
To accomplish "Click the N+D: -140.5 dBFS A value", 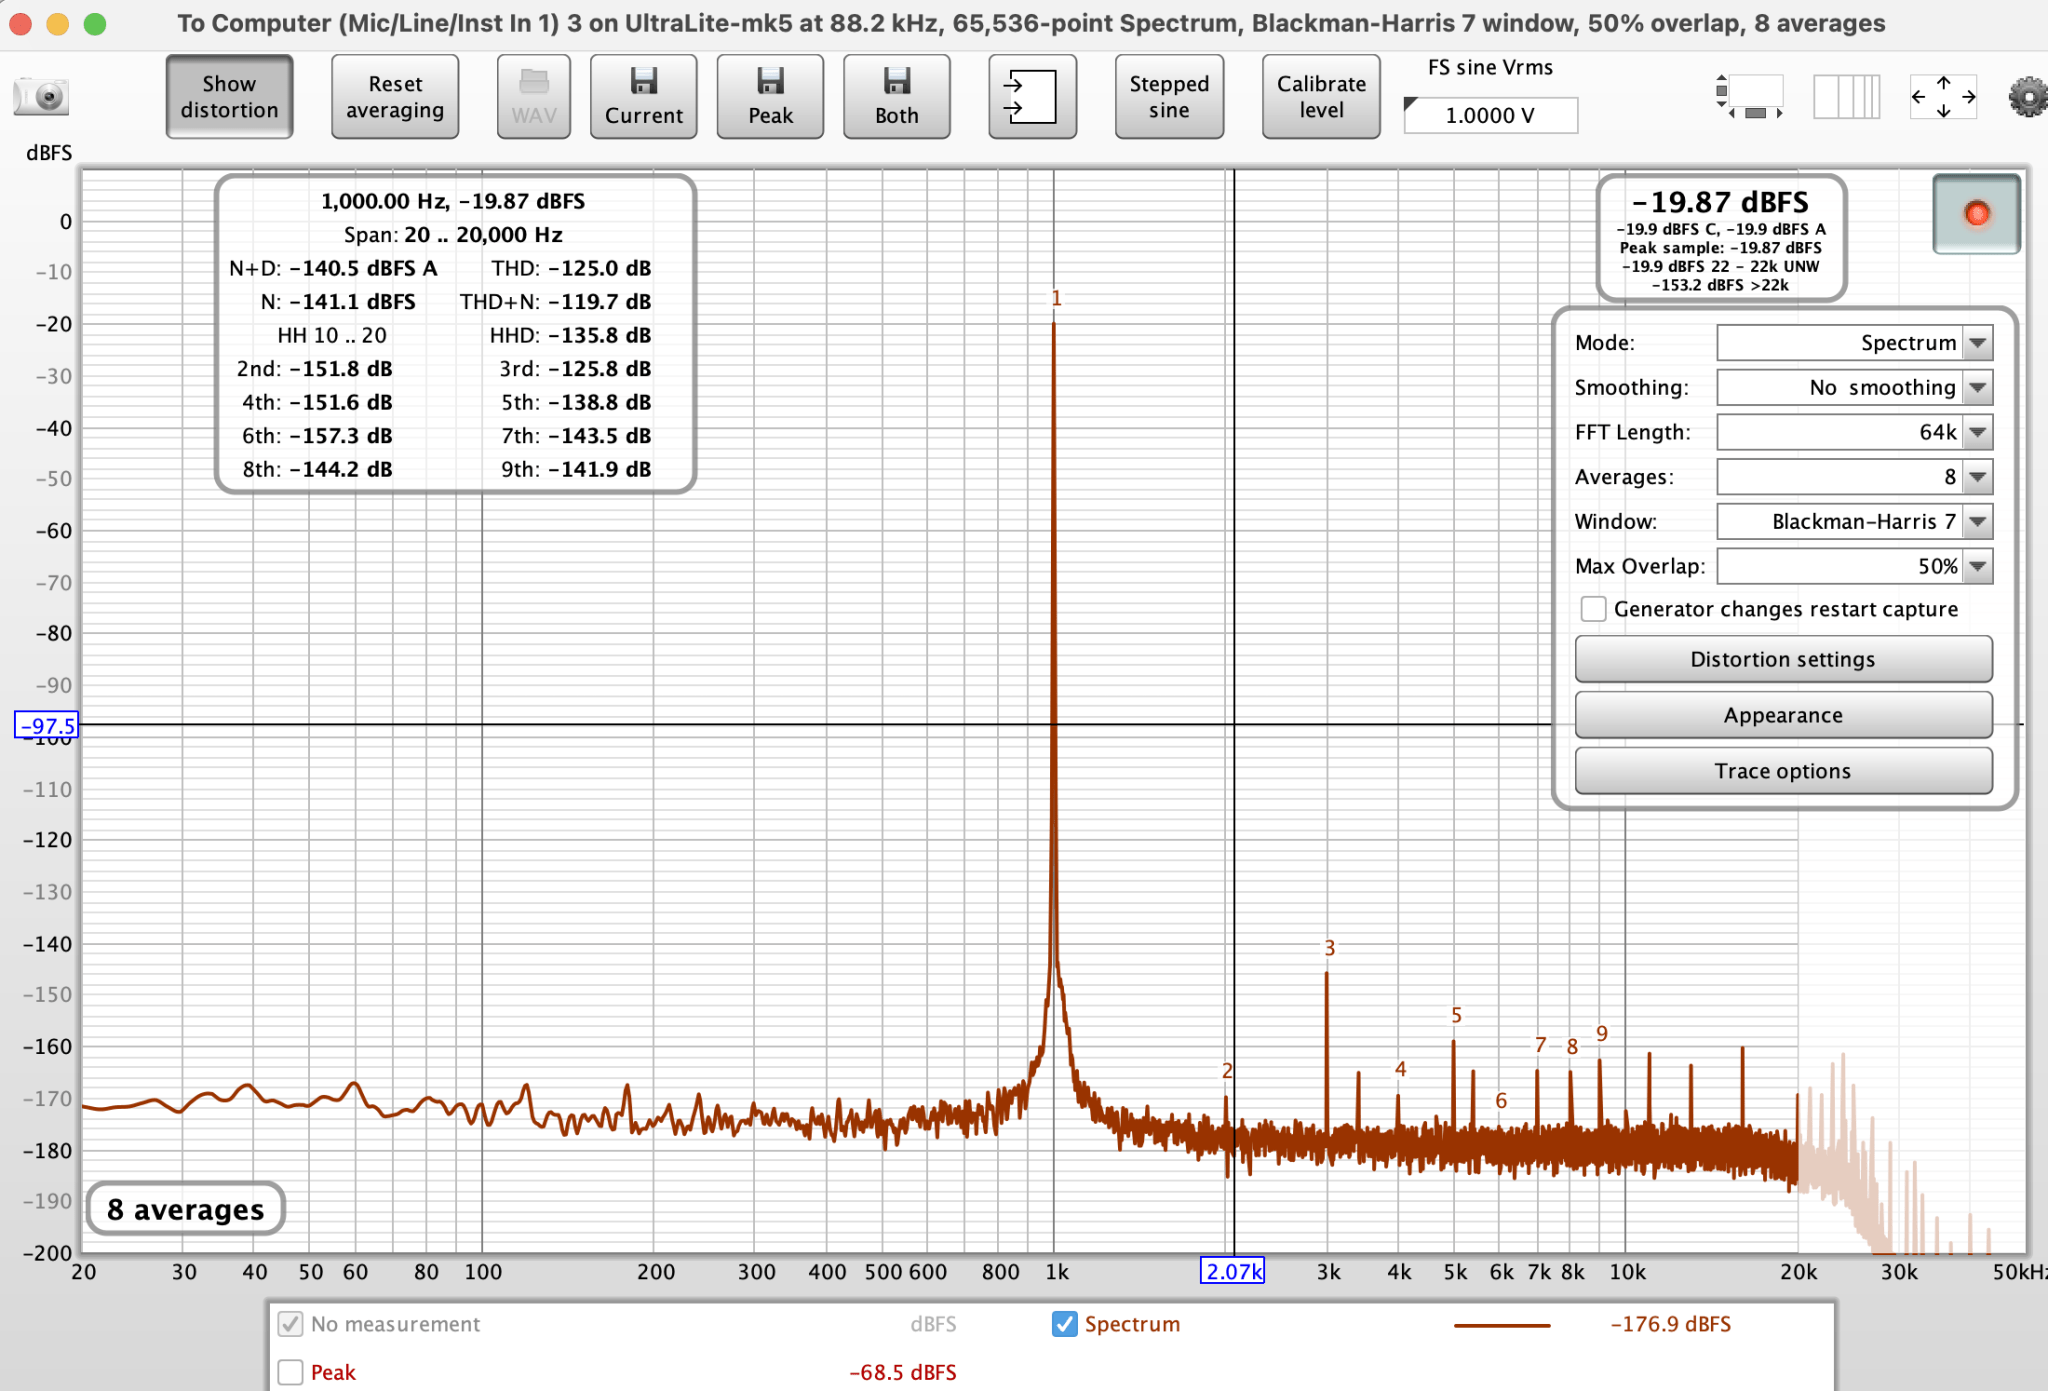I will pyautogui.click(x=333, y=268).
